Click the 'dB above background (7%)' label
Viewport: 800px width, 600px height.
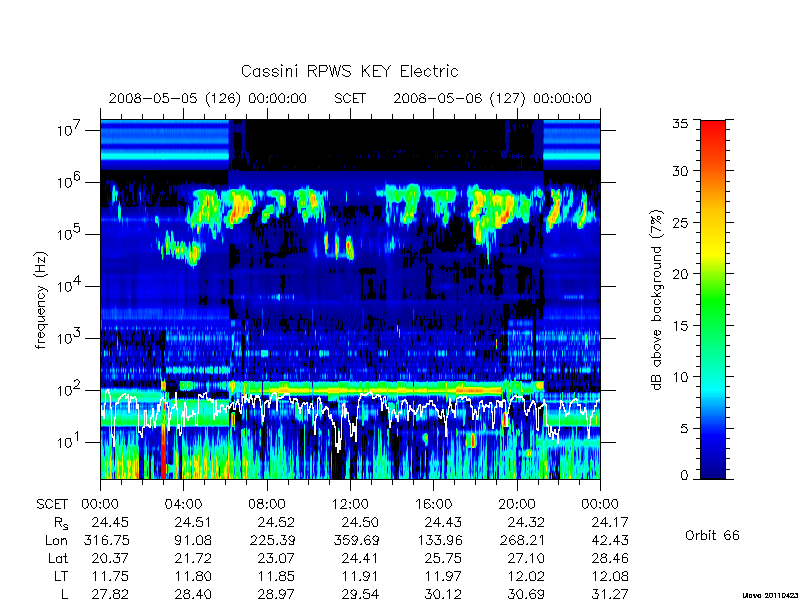[657, 300]
